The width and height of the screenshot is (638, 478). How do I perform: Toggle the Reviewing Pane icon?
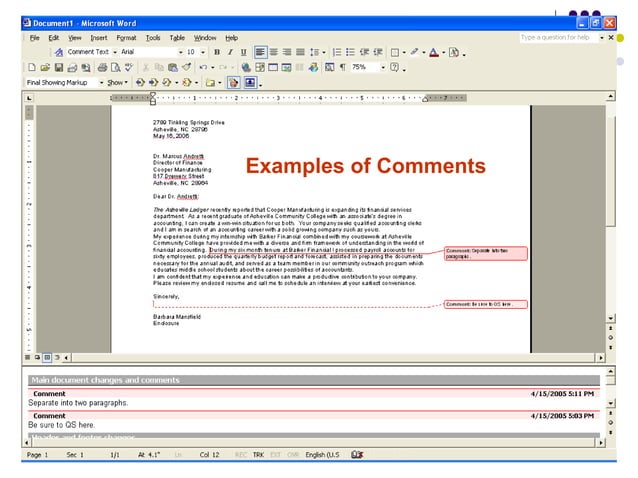click(x=249, y=82)
